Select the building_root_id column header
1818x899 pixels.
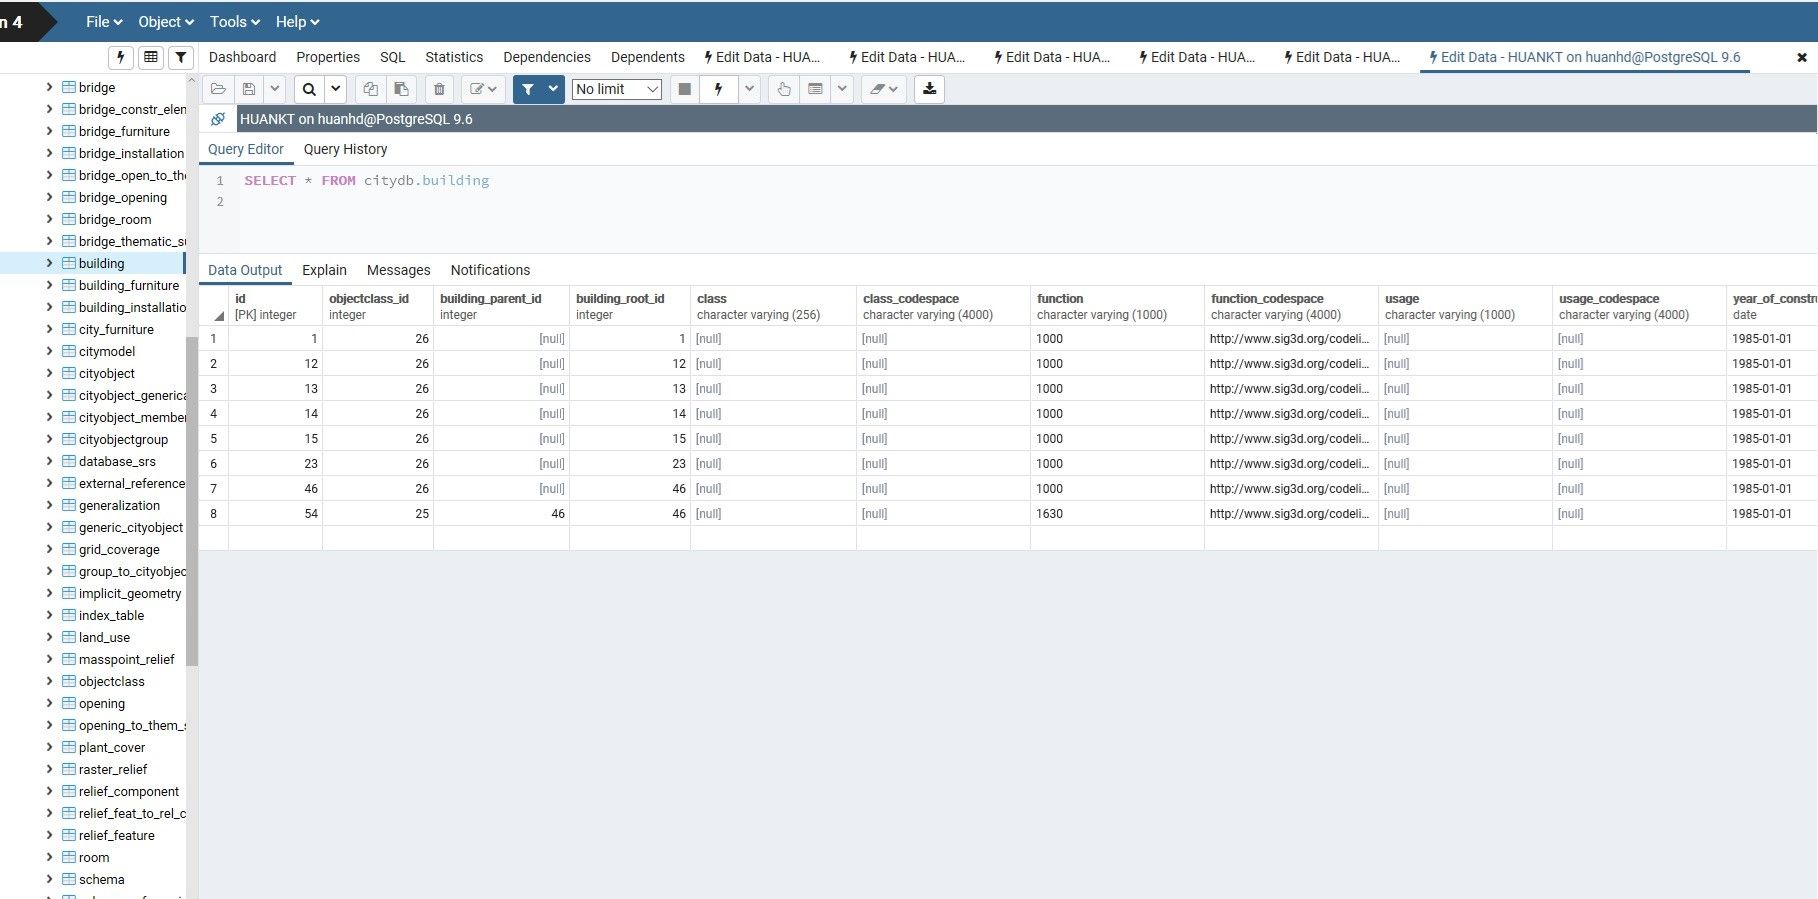(x=630, y=306)
